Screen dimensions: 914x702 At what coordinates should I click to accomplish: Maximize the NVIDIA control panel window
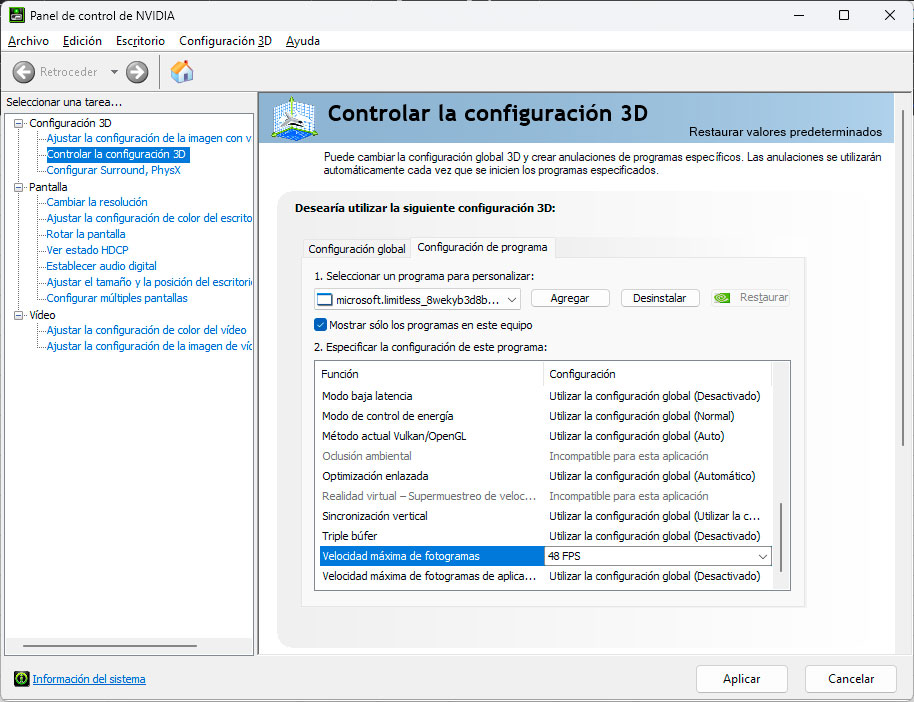[x=843, y=15]
